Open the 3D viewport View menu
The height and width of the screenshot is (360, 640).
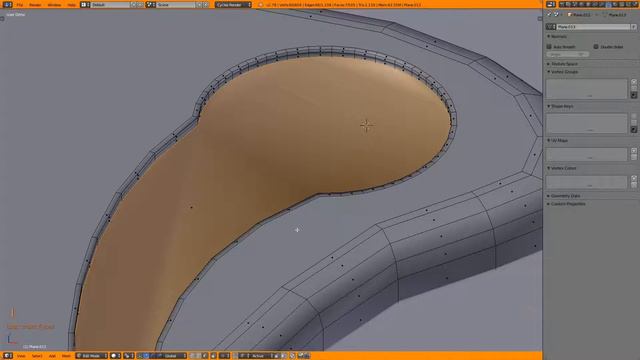[21, 356]
